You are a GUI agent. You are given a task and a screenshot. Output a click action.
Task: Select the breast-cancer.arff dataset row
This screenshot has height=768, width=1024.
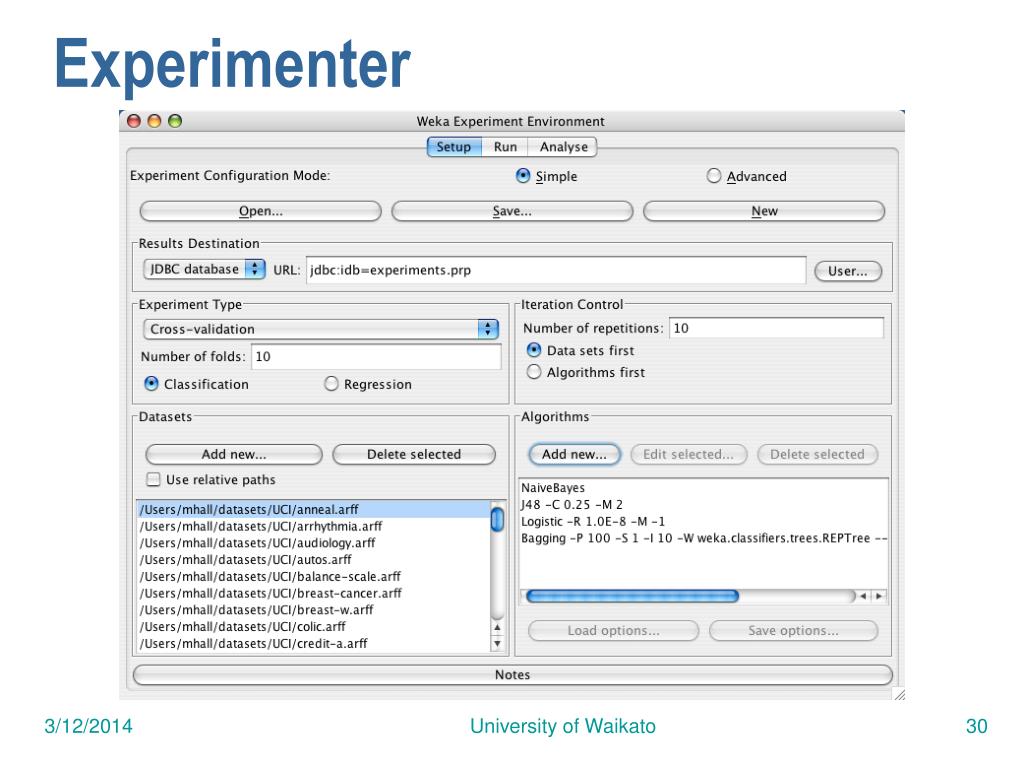(313, 594)
